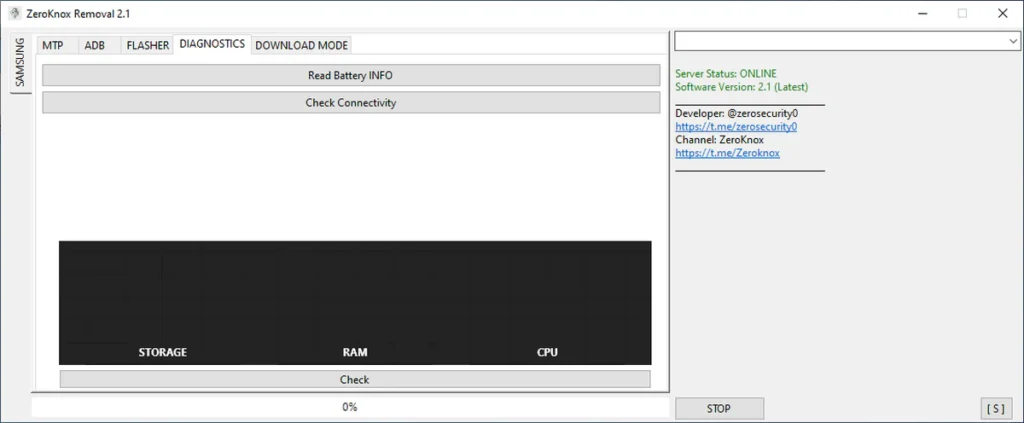Go to the FLASHER tab
This screenshot has width=1024, height=423.
147,45
